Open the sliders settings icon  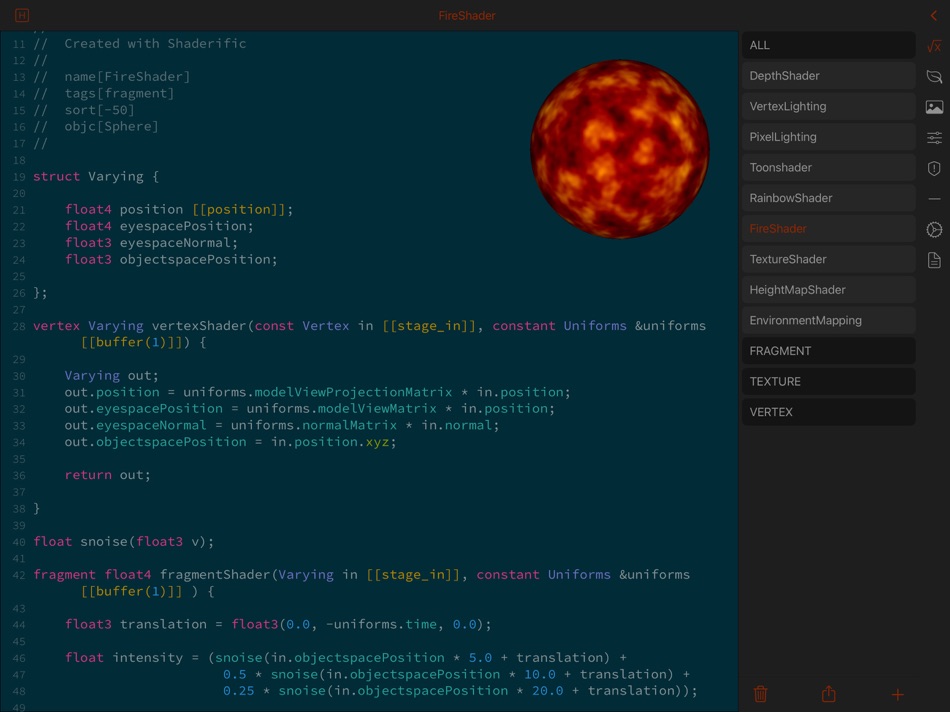coord(934,138)
